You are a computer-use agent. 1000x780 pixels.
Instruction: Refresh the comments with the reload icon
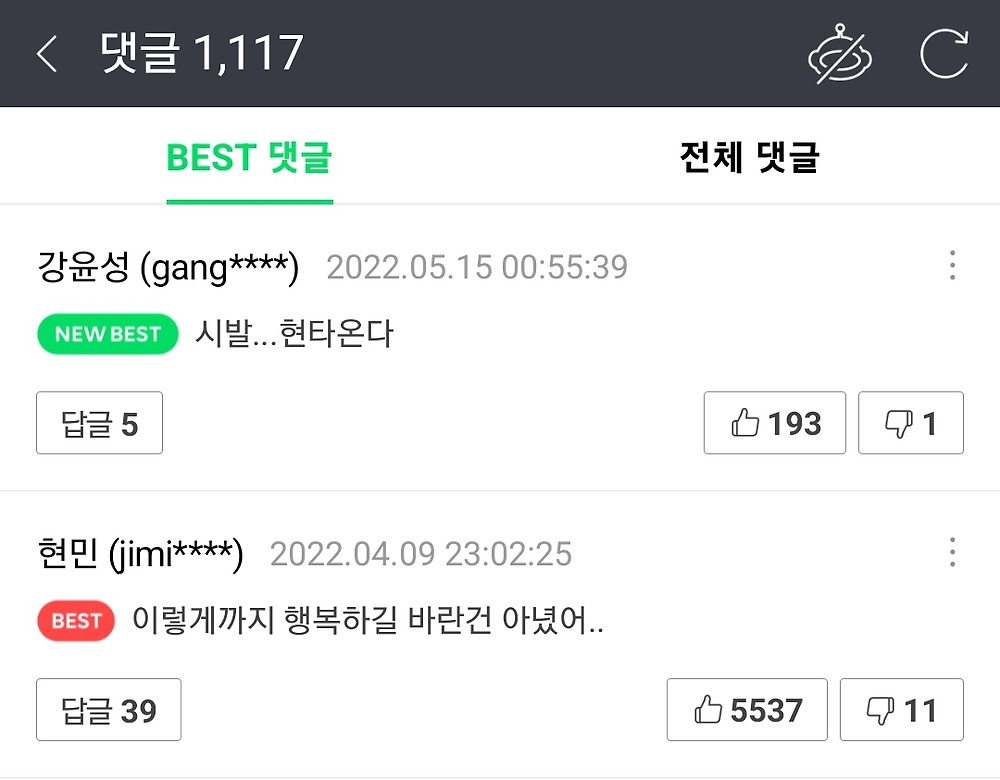pos(944,53)
